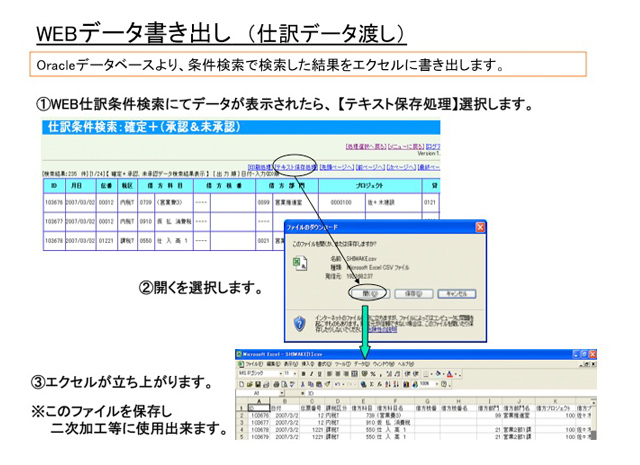Screen dimensions: 640x465
Task: Open the MS Pゴシック font name dropdown
Action: 281,374
